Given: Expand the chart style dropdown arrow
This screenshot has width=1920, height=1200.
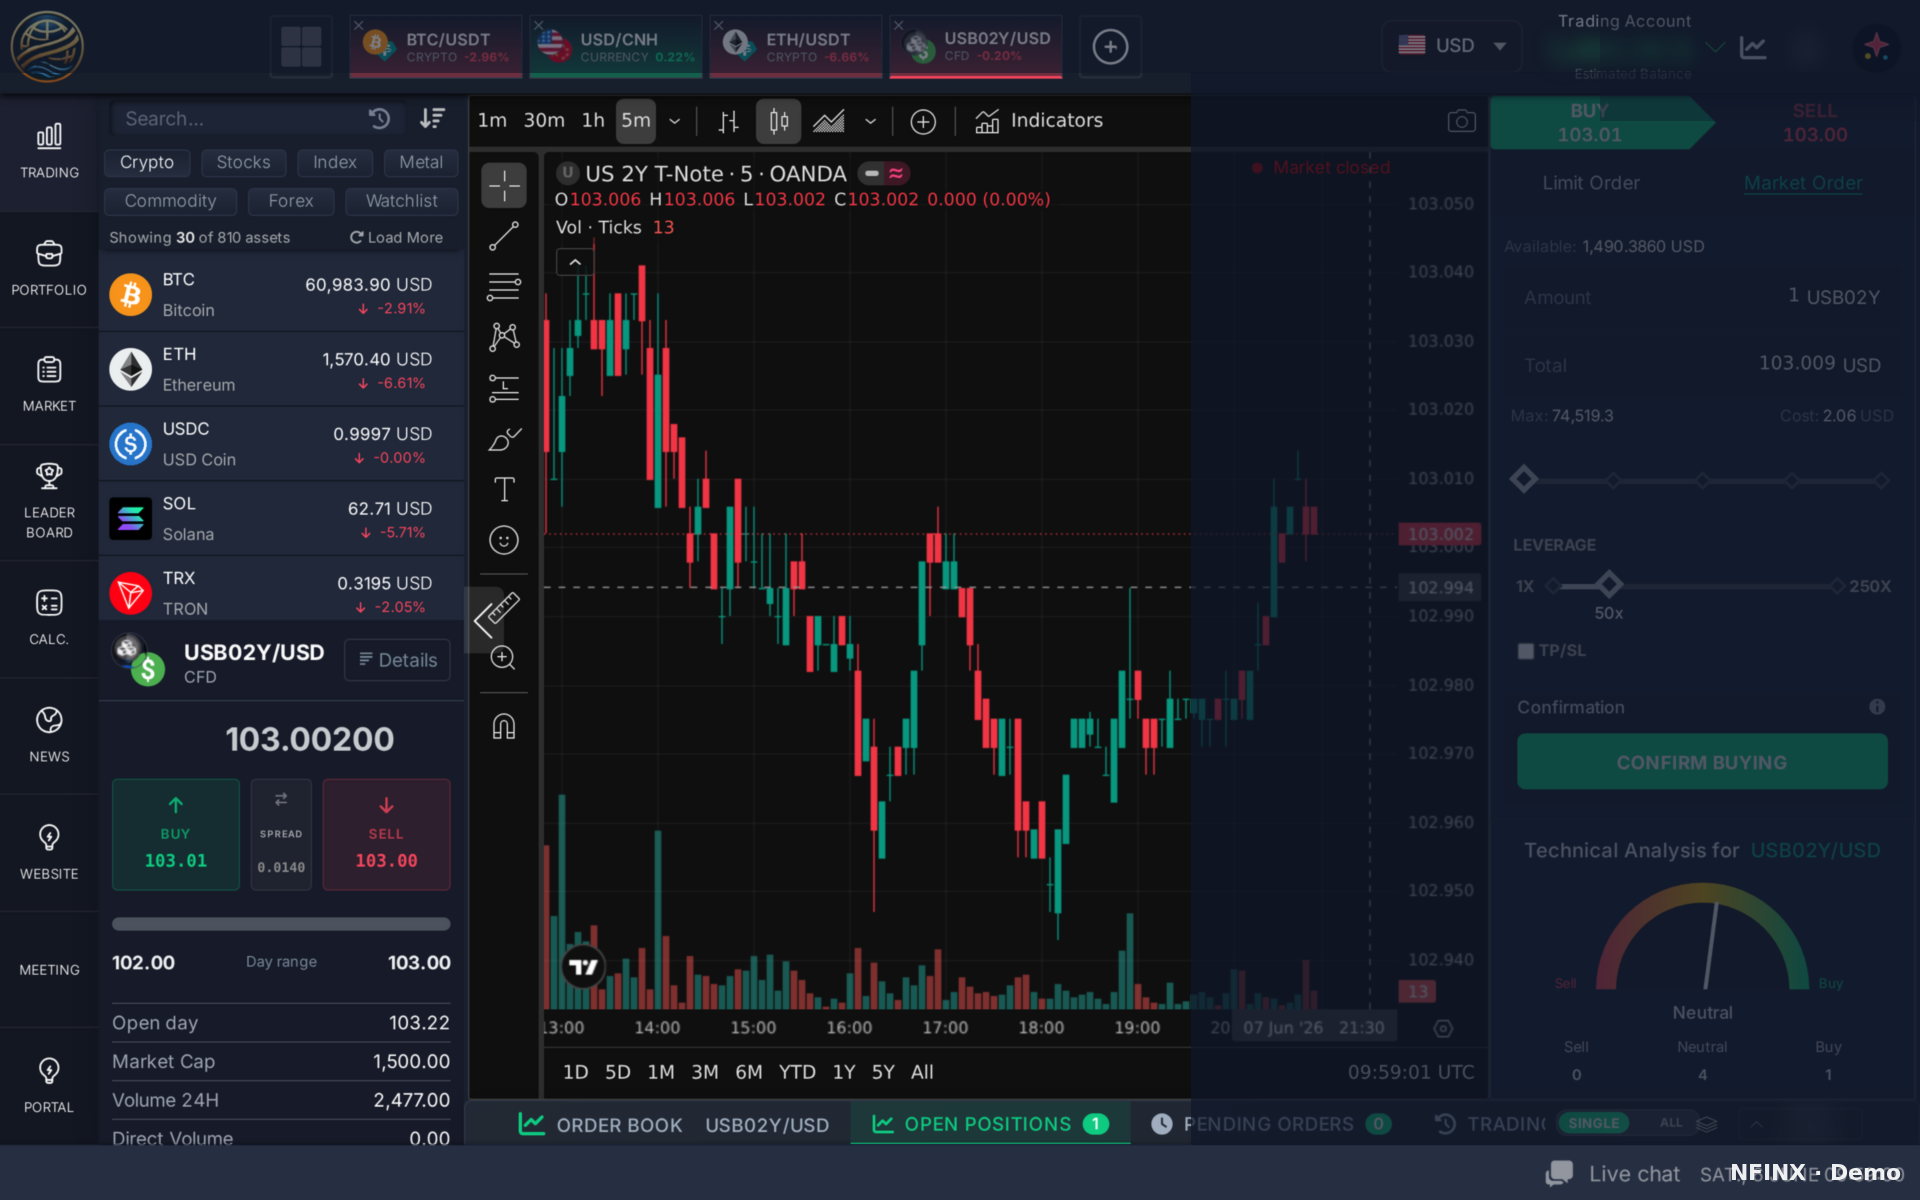Looking at the screenshot, I should pos(871,122).
